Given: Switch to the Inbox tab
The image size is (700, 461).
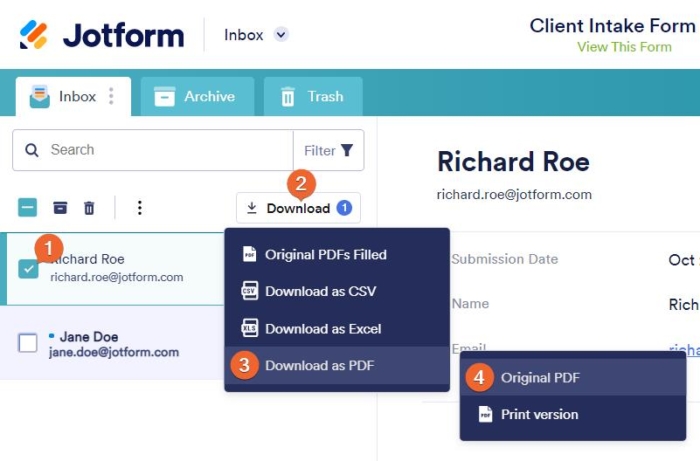Looking at the screenshot, I should (73, 96).
